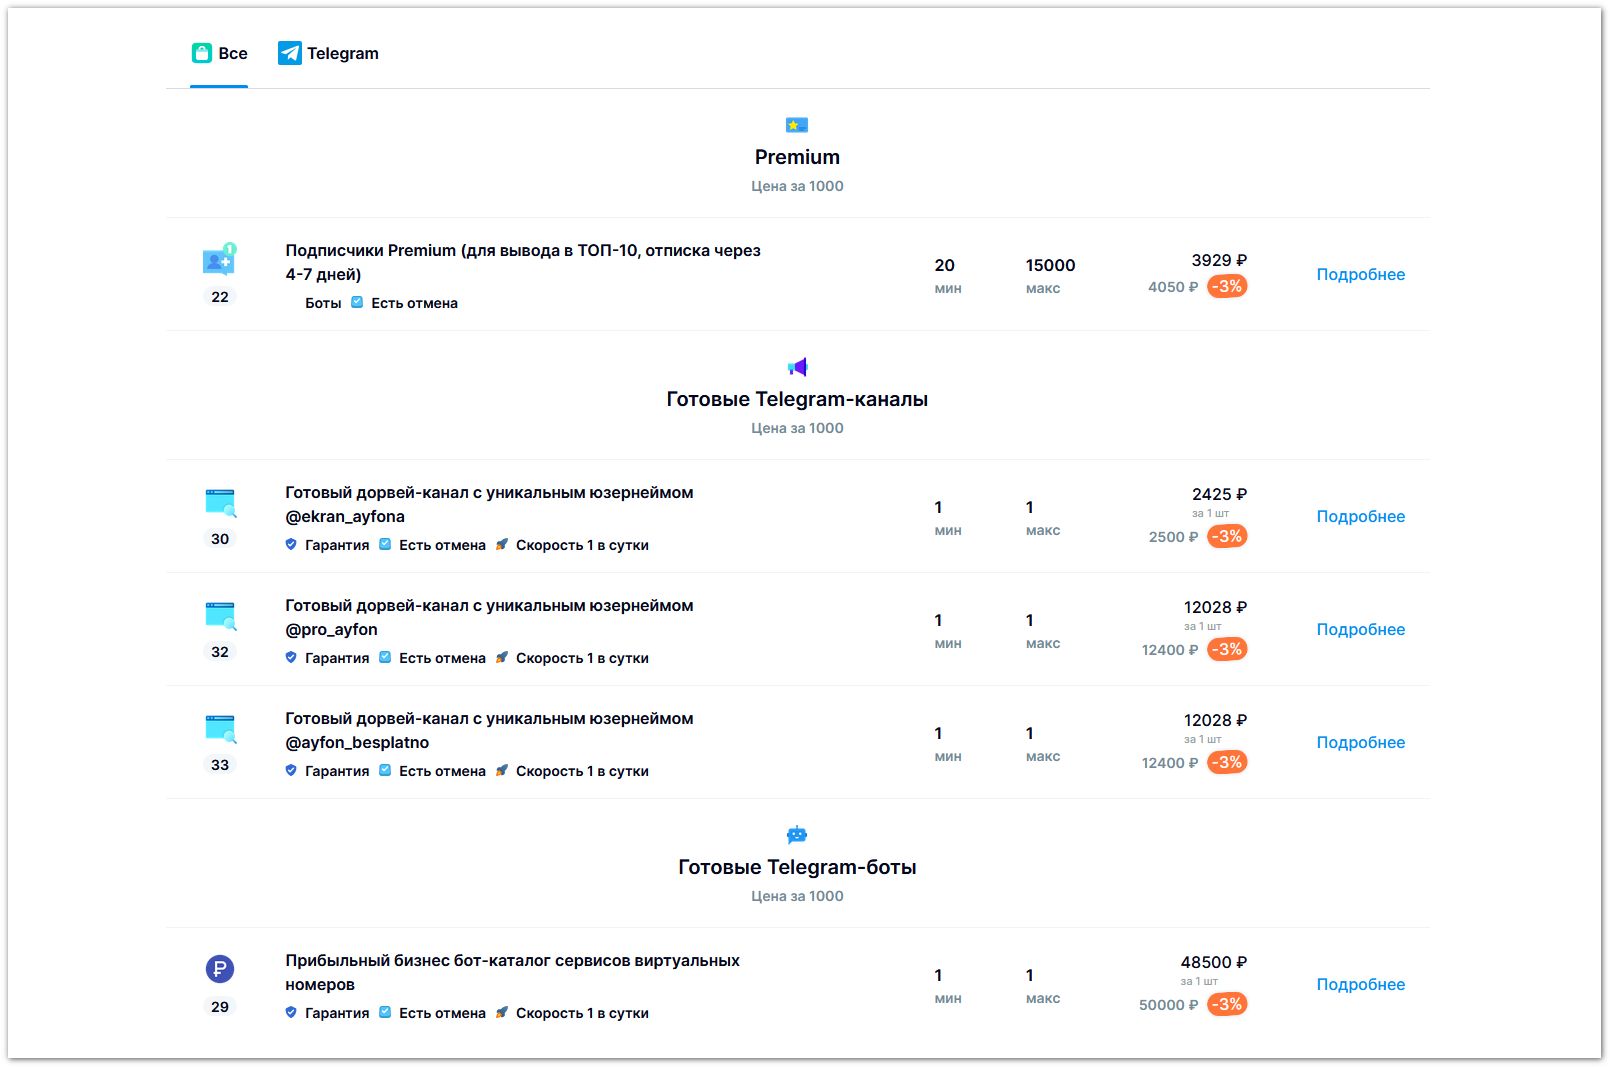
Task: Click Есть отмена check icon in @ayfon_besplatno row
Action: (385, 771)
